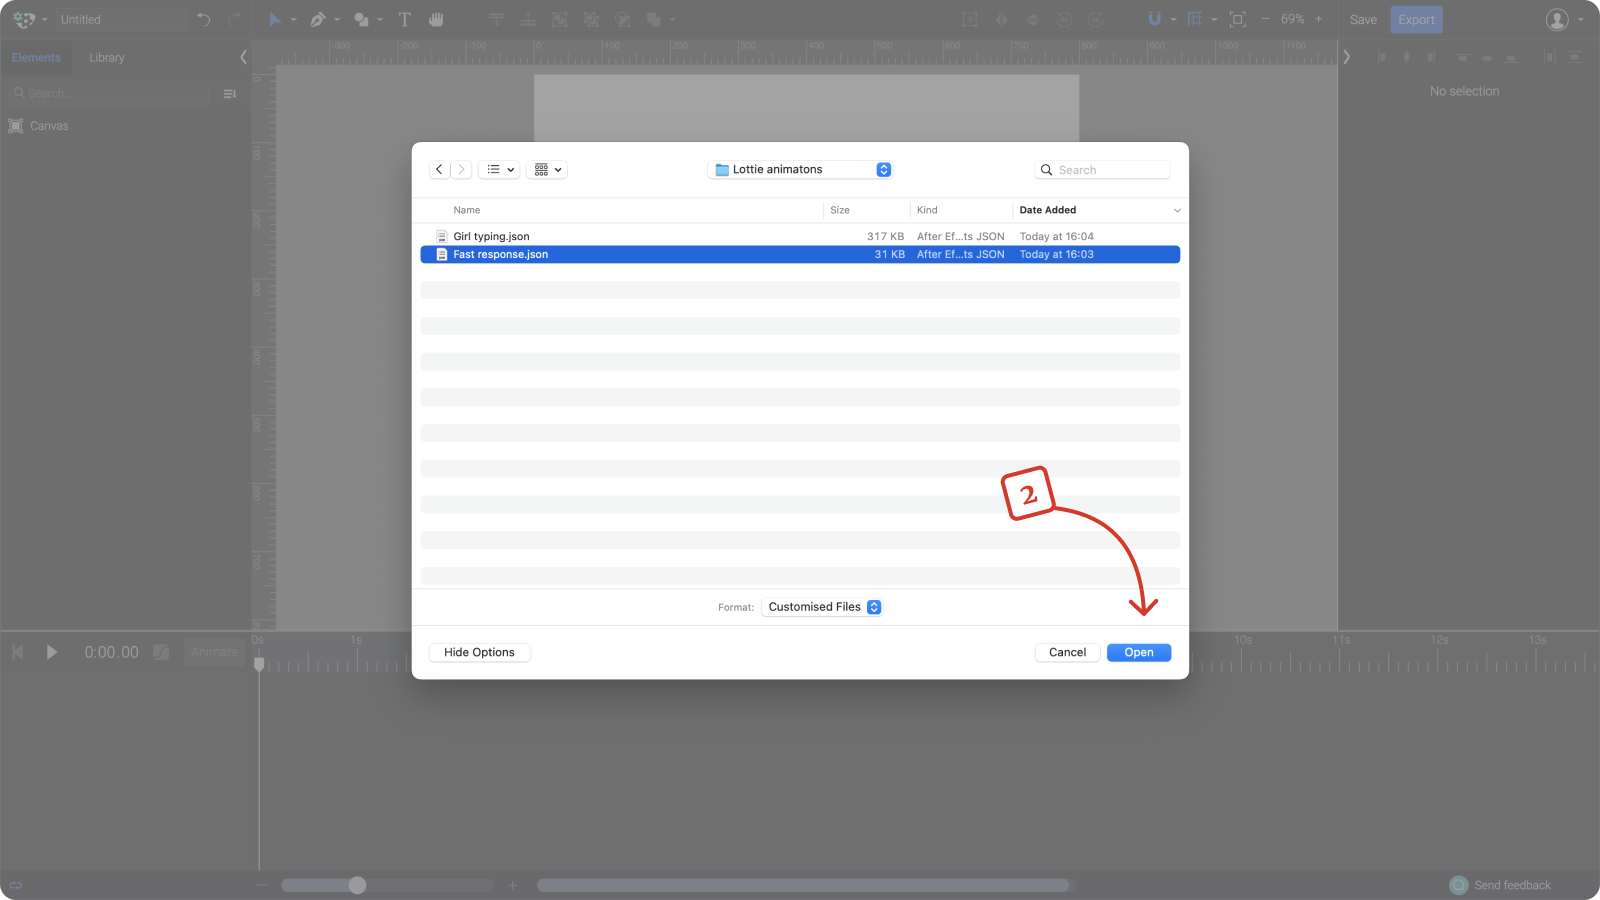The image size is (1600, 900).
Task: Open the list view dropdown in the dialog
Action: pyautogui.click(x=499, y=169)
